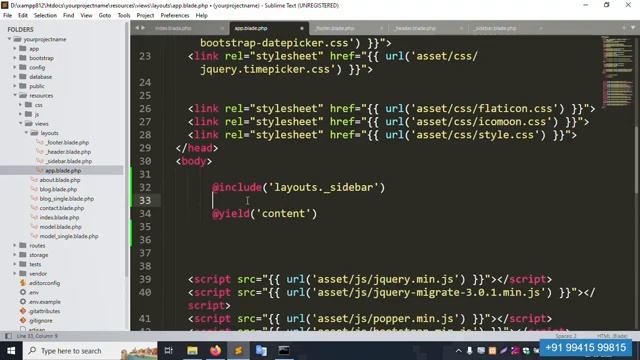Click the bootstrap folder icon
This screenshot has width=640, height=360.
coord(23,58)
